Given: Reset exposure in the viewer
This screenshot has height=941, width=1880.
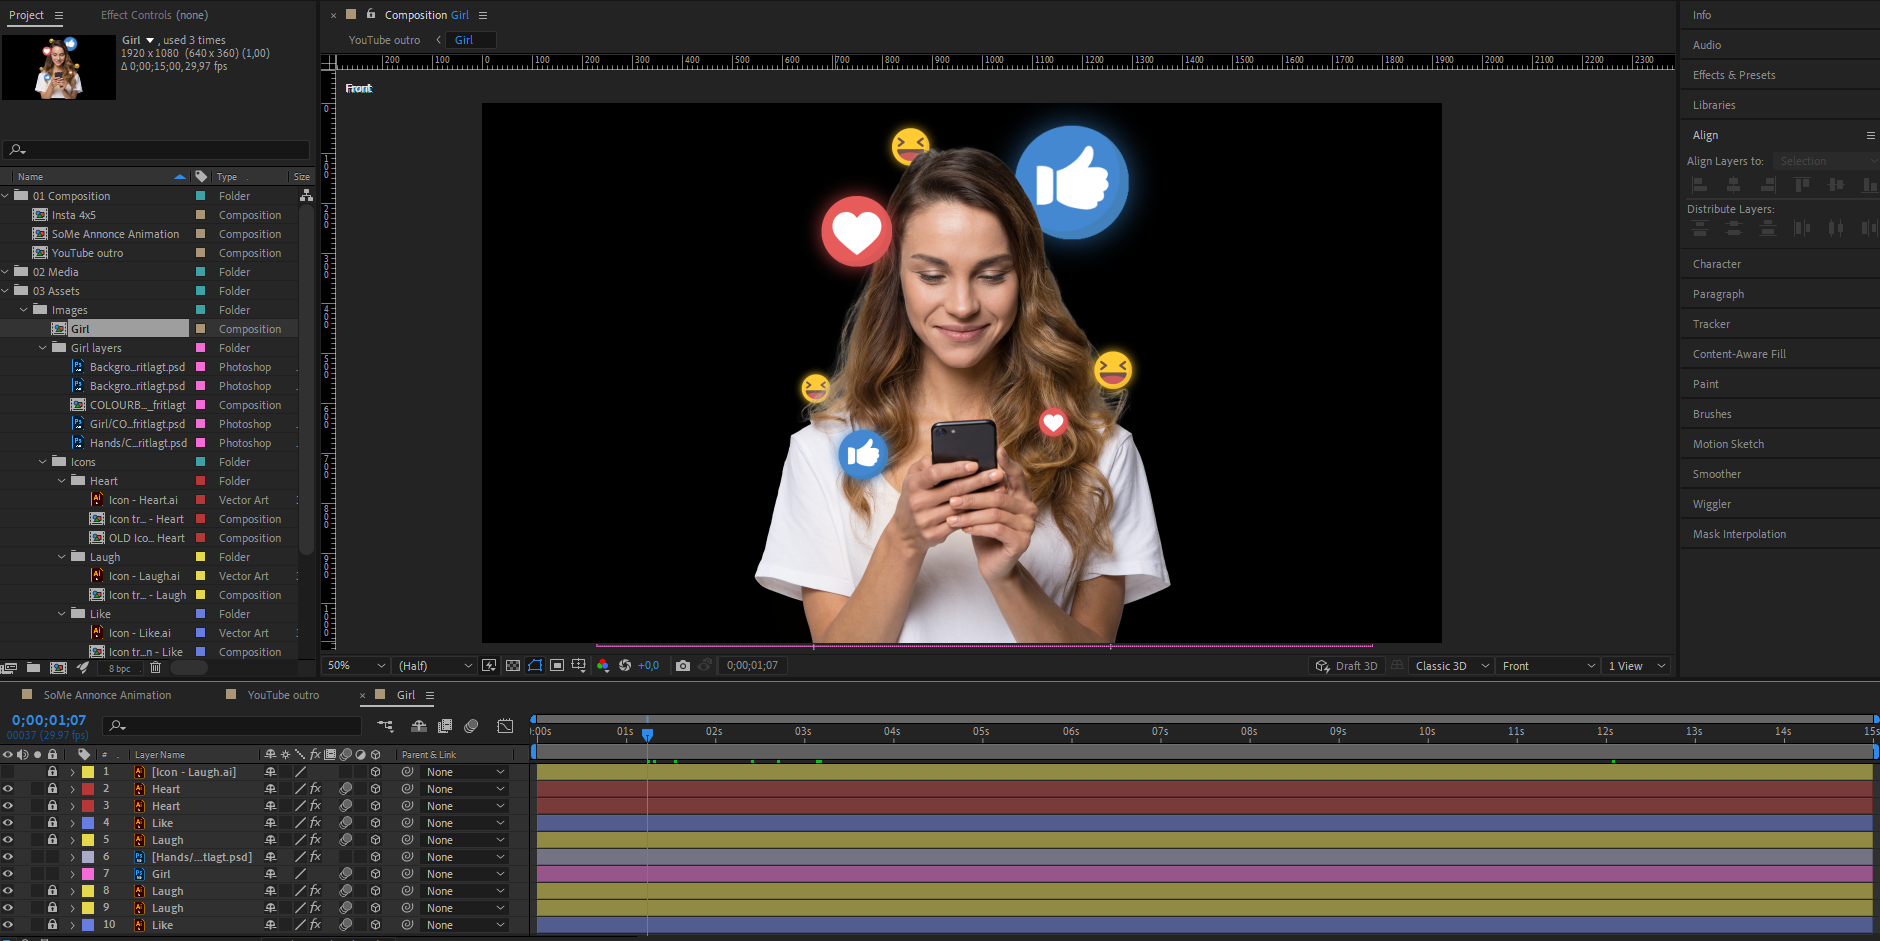Looking at the screenshot, I should click(625, 665).
